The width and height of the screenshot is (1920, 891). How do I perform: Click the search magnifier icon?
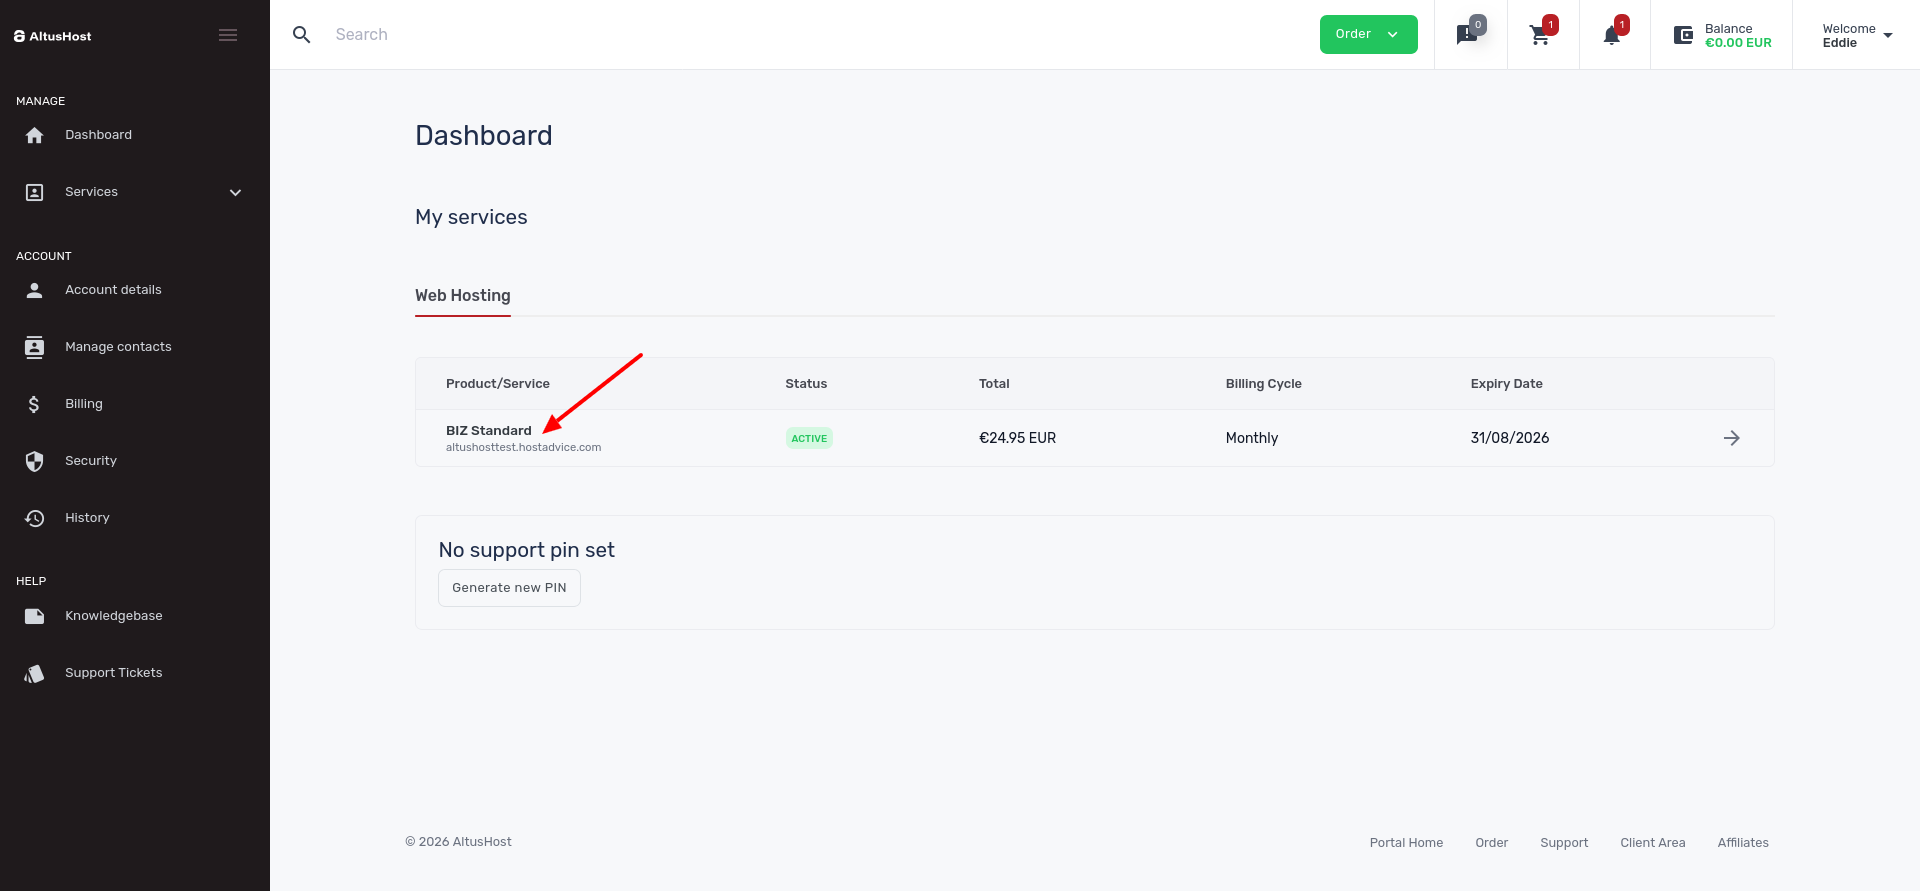pos(301,34)
